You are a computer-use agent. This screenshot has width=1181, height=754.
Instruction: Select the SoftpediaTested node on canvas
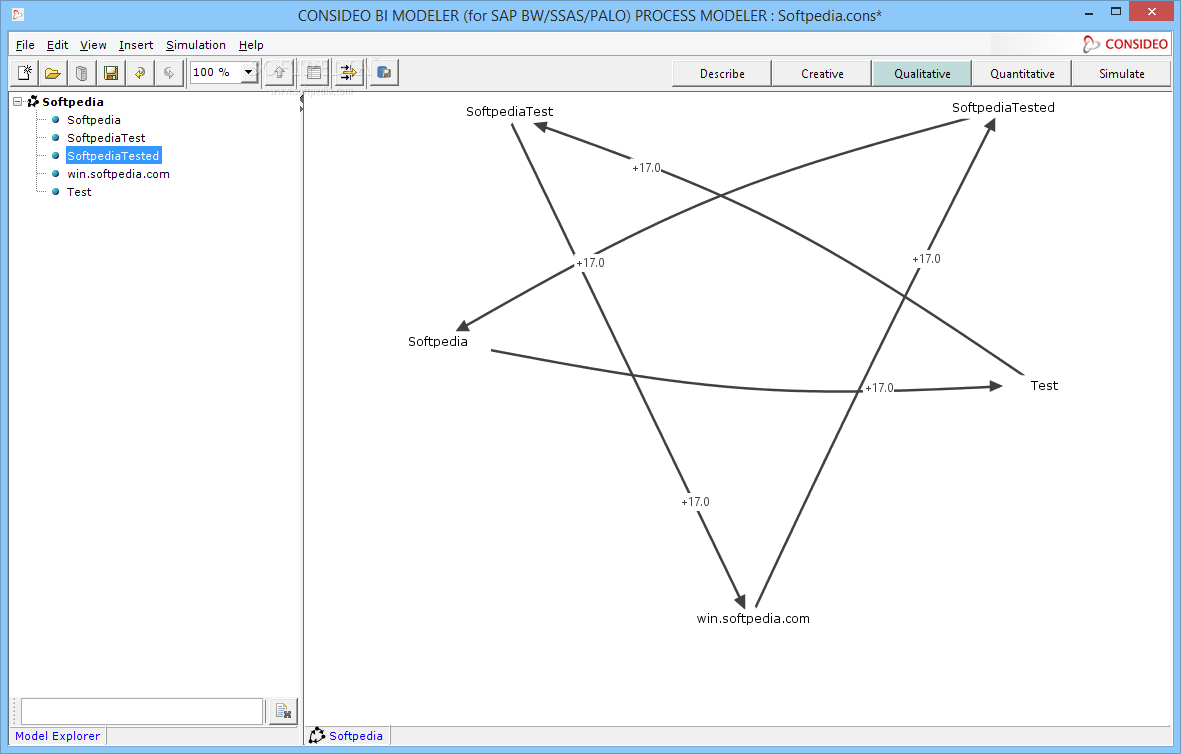click(1003, 108)
